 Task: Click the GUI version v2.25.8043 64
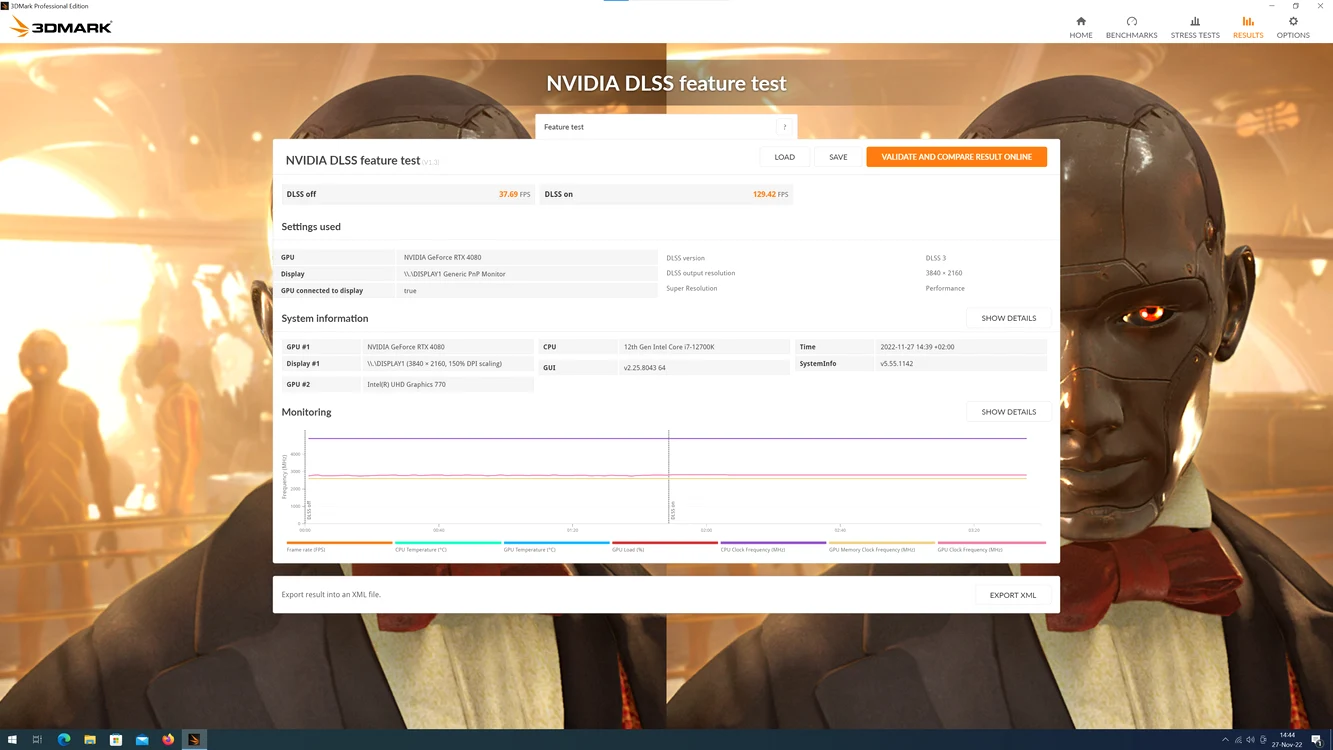645,368
